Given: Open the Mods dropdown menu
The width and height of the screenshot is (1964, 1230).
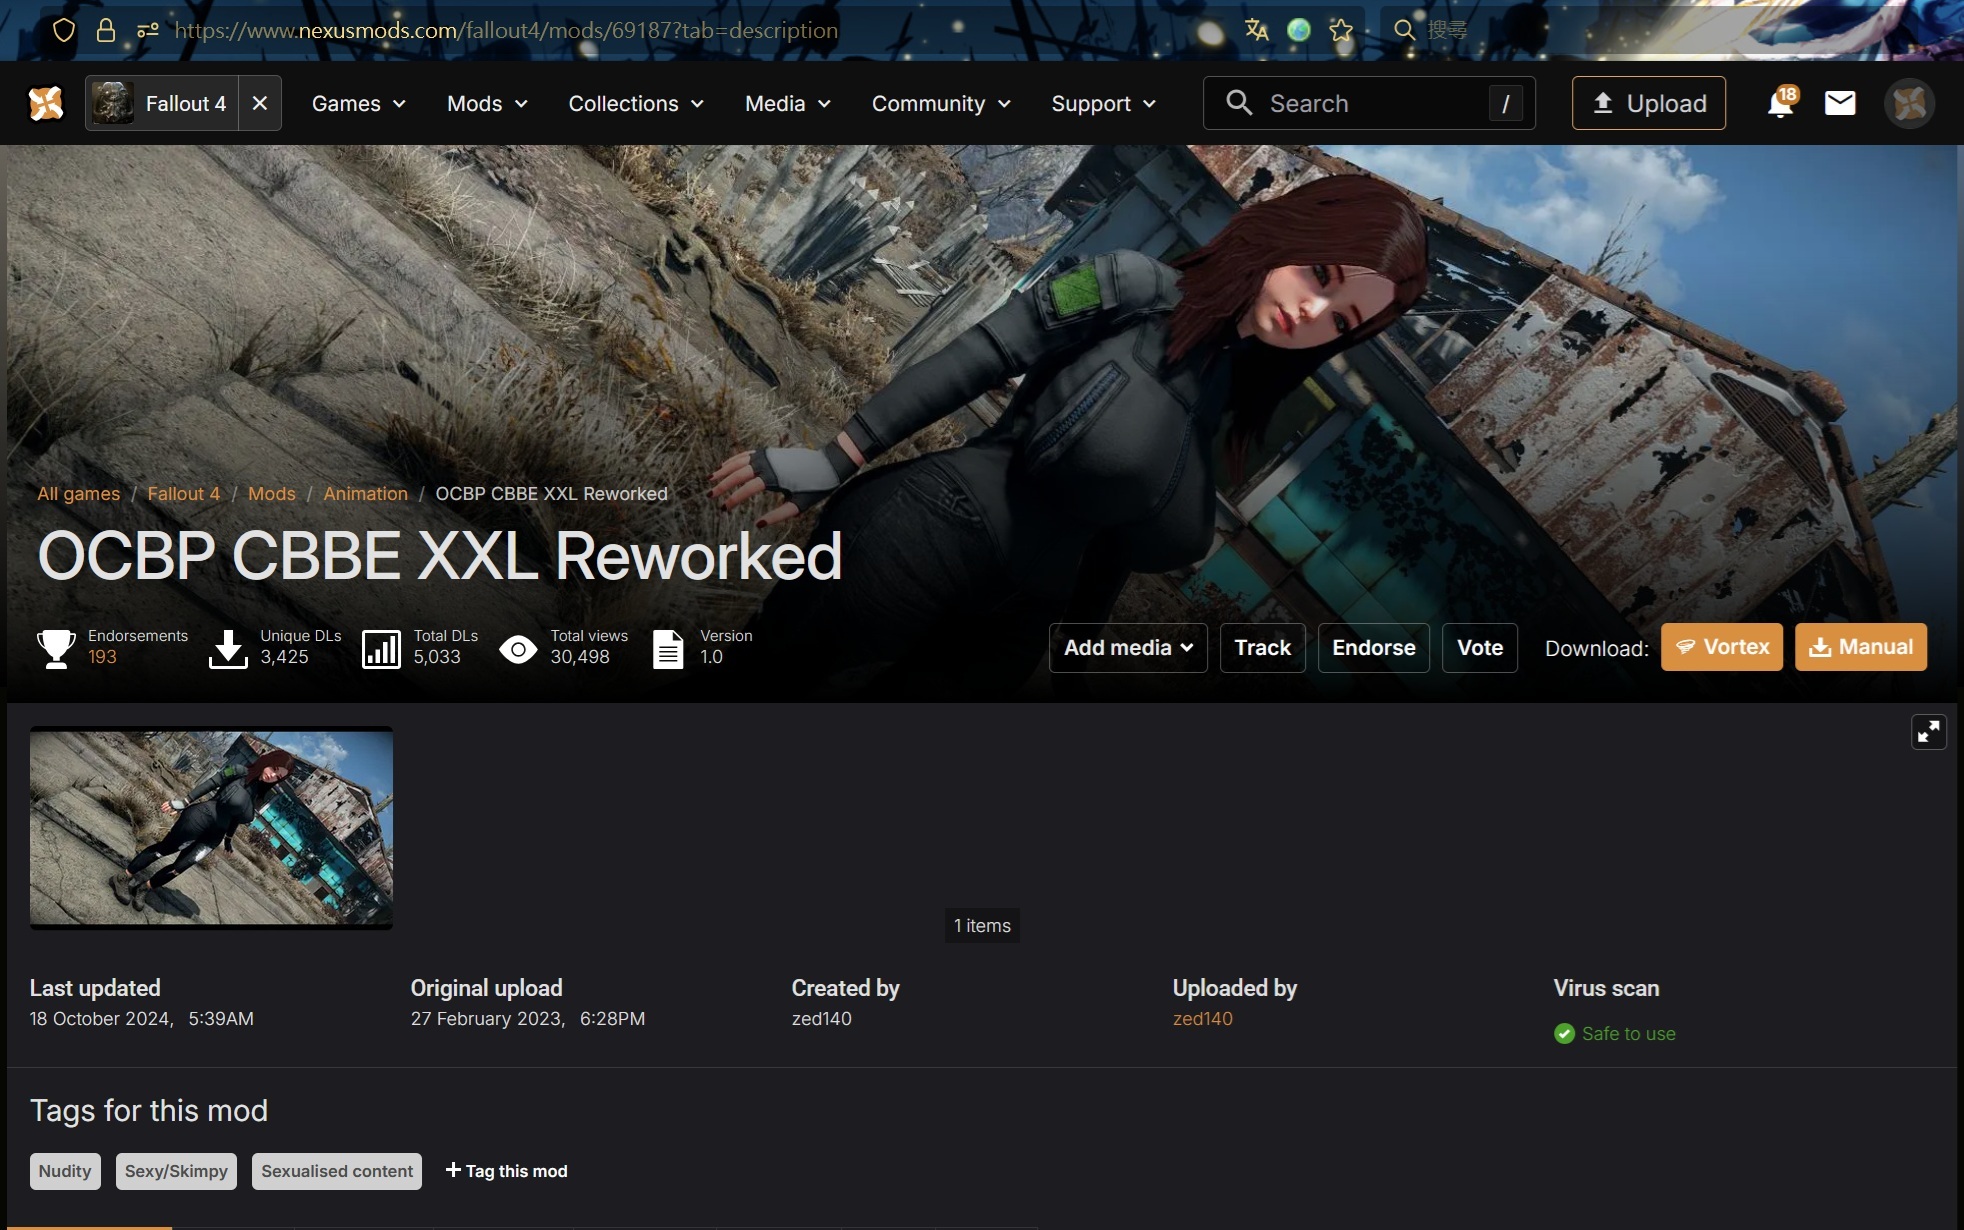Looking at the screenshot, I should 487,103.
